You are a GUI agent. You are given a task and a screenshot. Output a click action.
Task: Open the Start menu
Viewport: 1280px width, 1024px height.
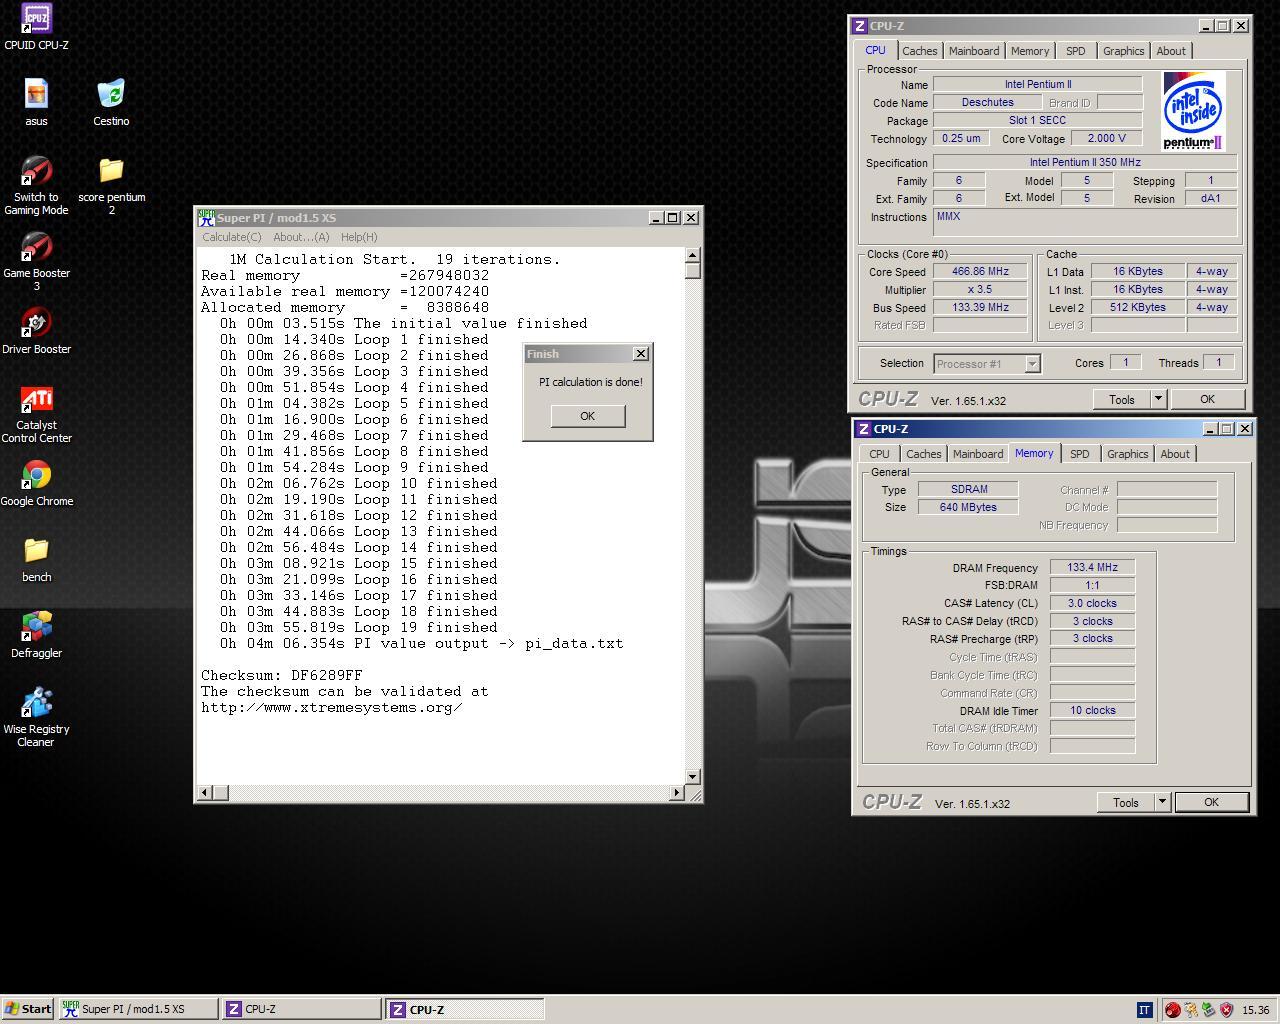pyautogui.click(x=28, y=1009)
